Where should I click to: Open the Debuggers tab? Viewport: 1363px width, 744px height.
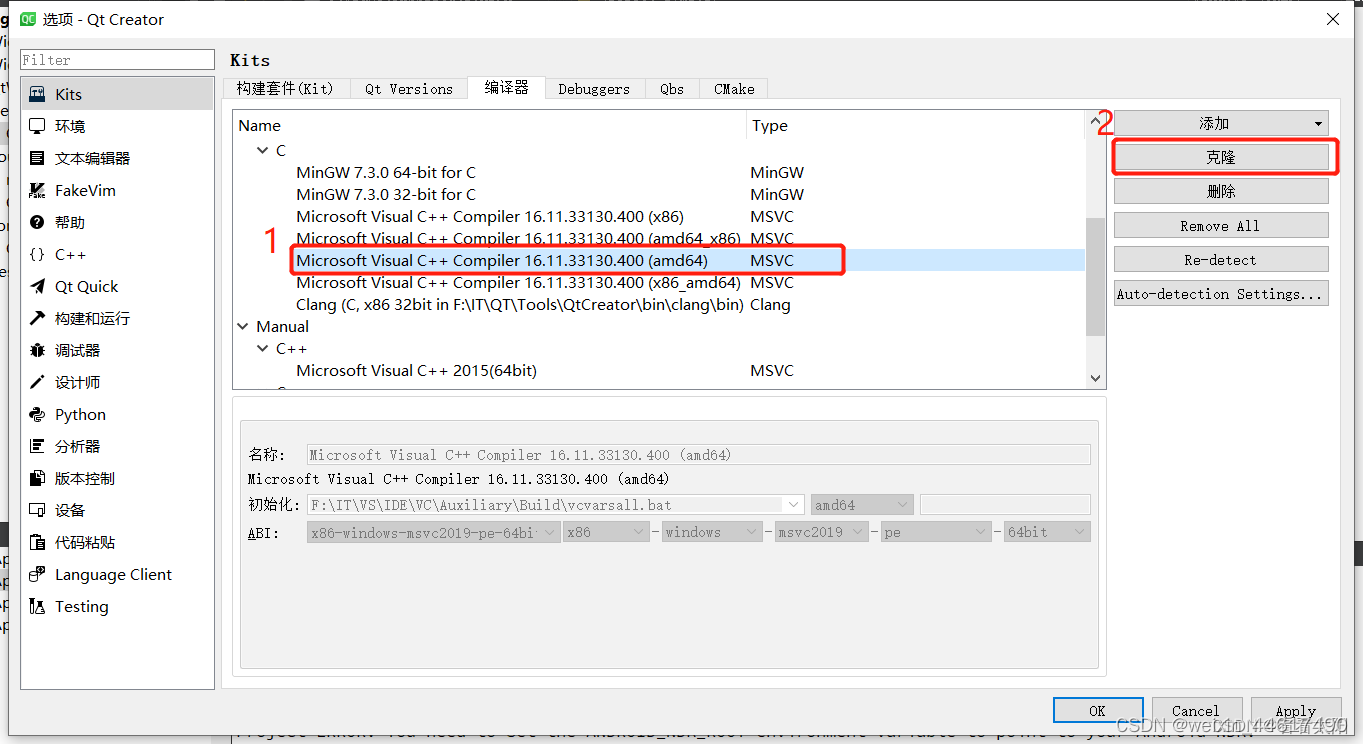594,88
